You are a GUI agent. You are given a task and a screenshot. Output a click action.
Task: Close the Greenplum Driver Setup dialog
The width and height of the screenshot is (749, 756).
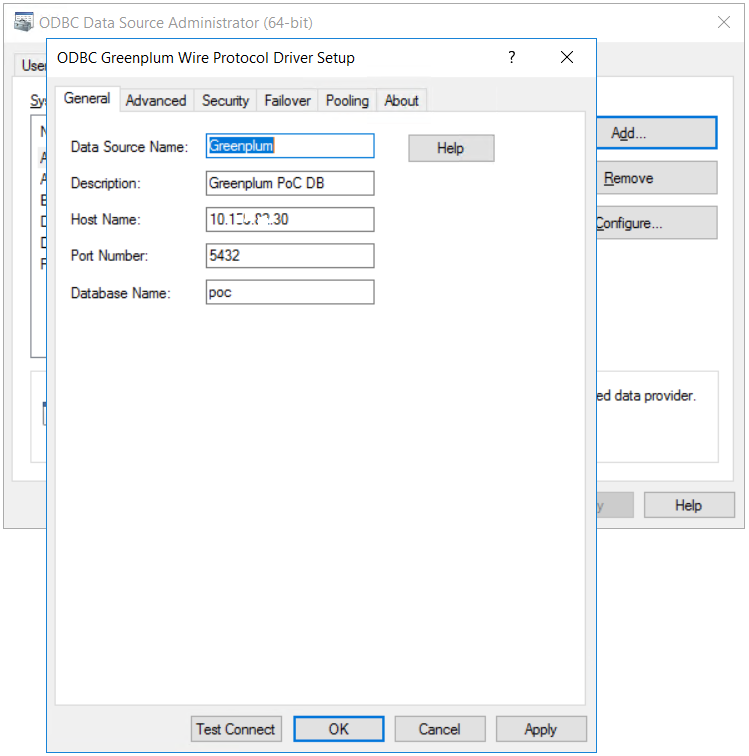click(x=567, y=57)
